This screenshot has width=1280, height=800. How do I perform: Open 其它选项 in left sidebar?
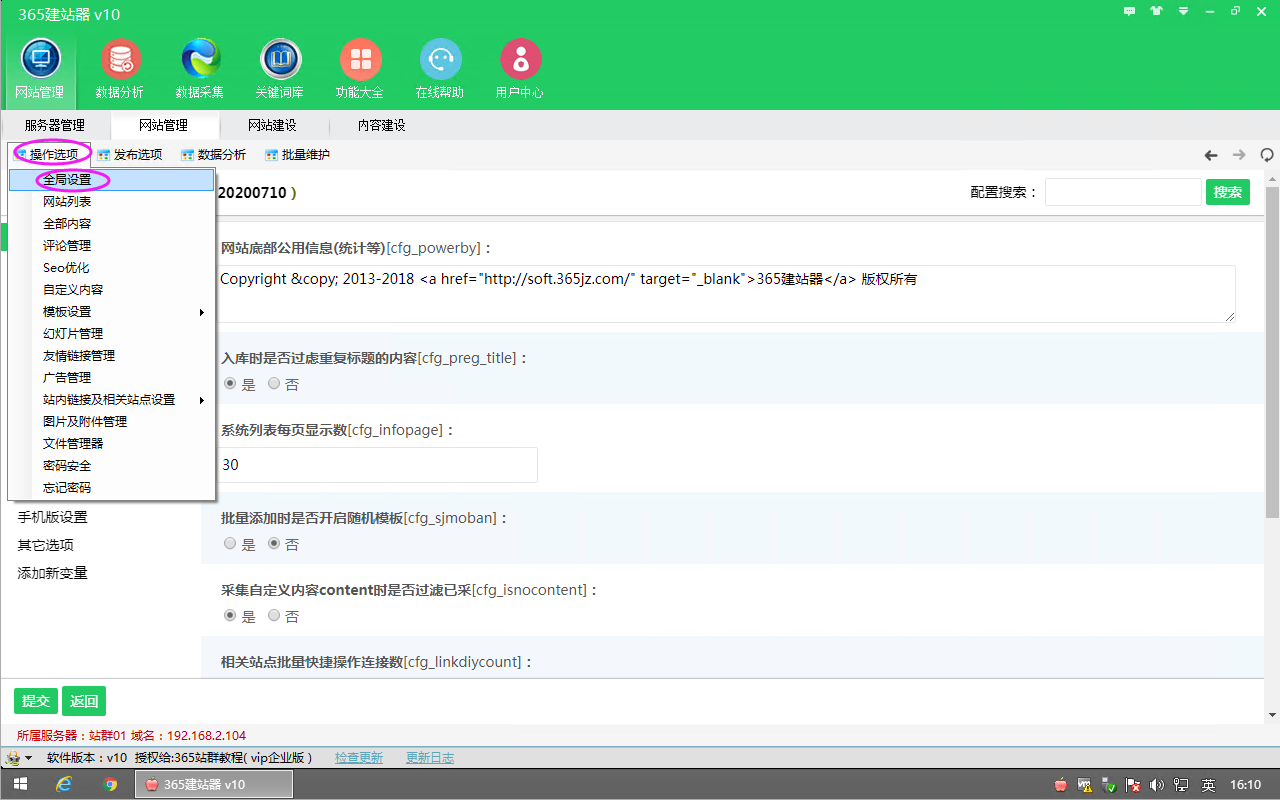click(x=46, y=545)
